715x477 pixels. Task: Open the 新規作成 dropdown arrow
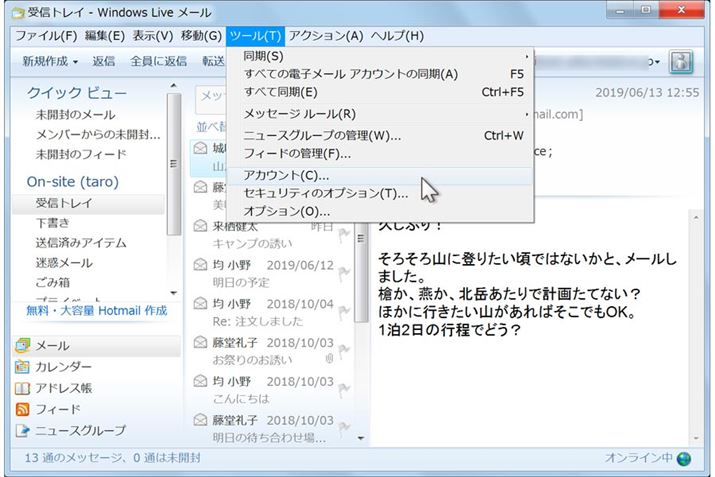click(75, 62)
